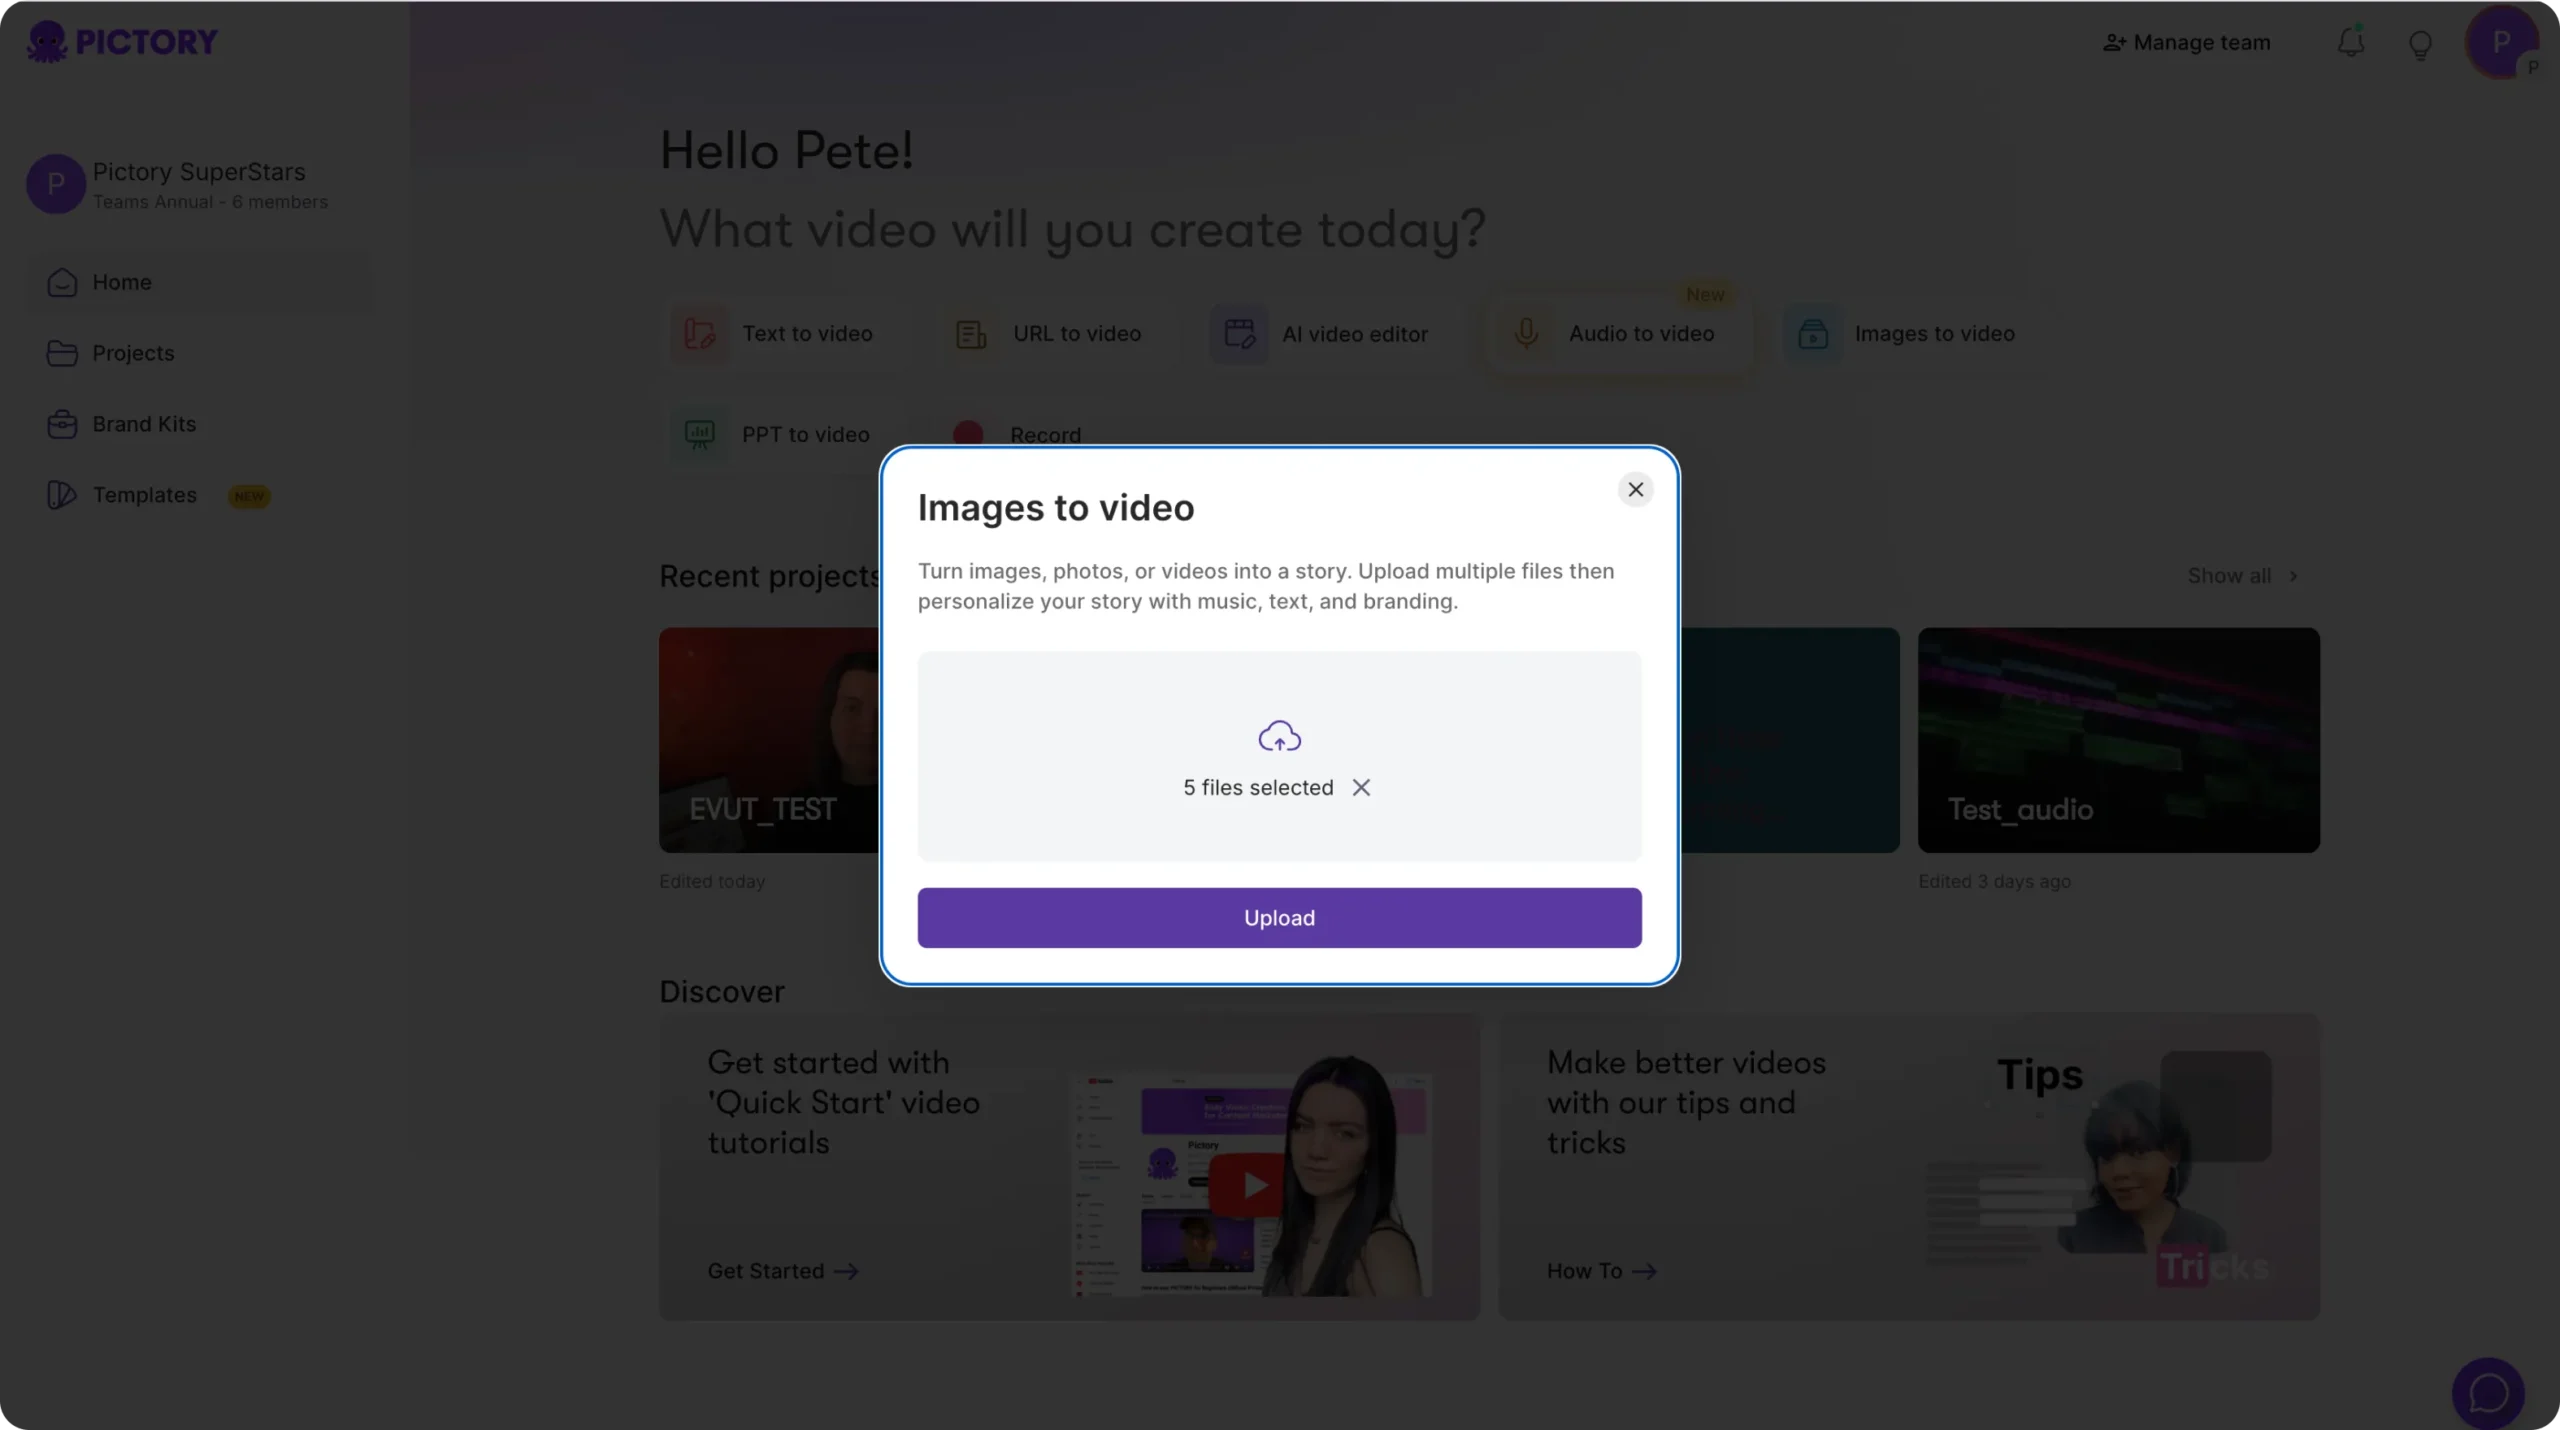2560x1430 pixels.
Task: Click the Pictory logo
Action: [122, 42]
